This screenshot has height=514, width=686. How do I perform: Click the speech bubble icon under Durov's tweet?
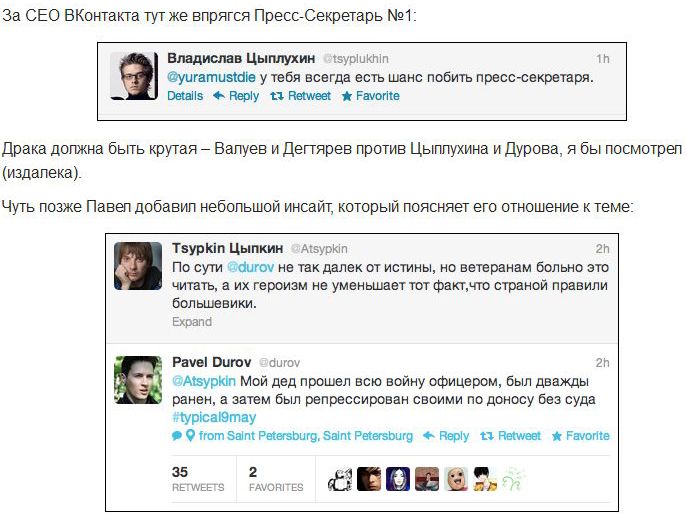[177, 436]
